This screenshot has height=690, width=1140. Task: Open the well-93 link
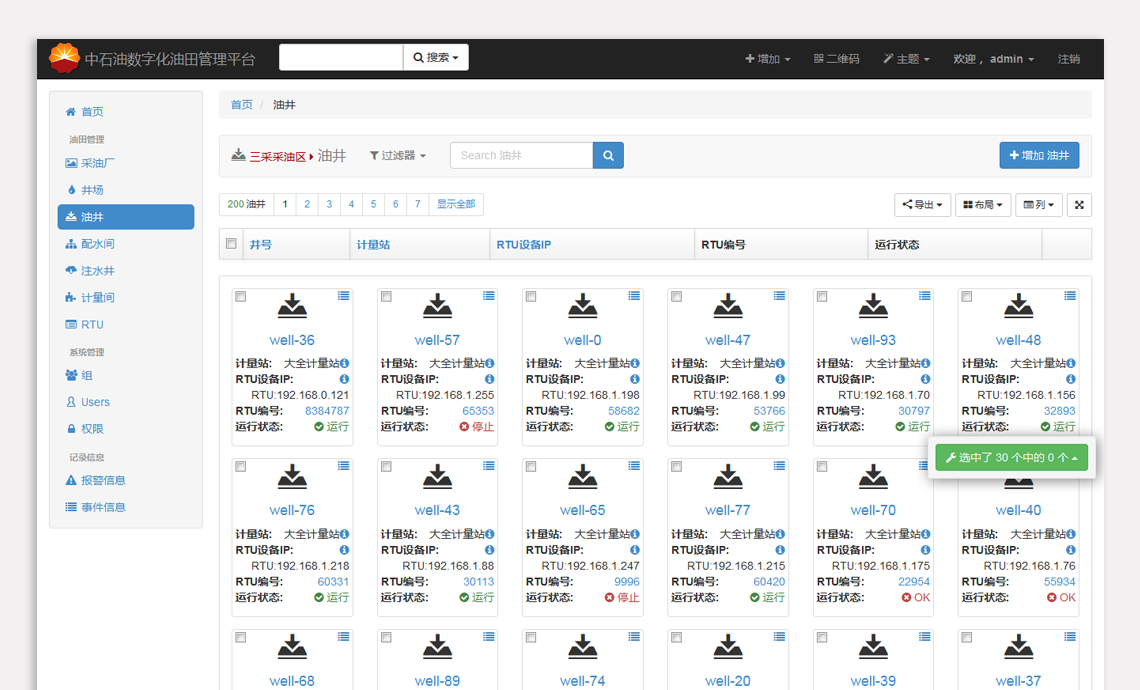point(873,340)
